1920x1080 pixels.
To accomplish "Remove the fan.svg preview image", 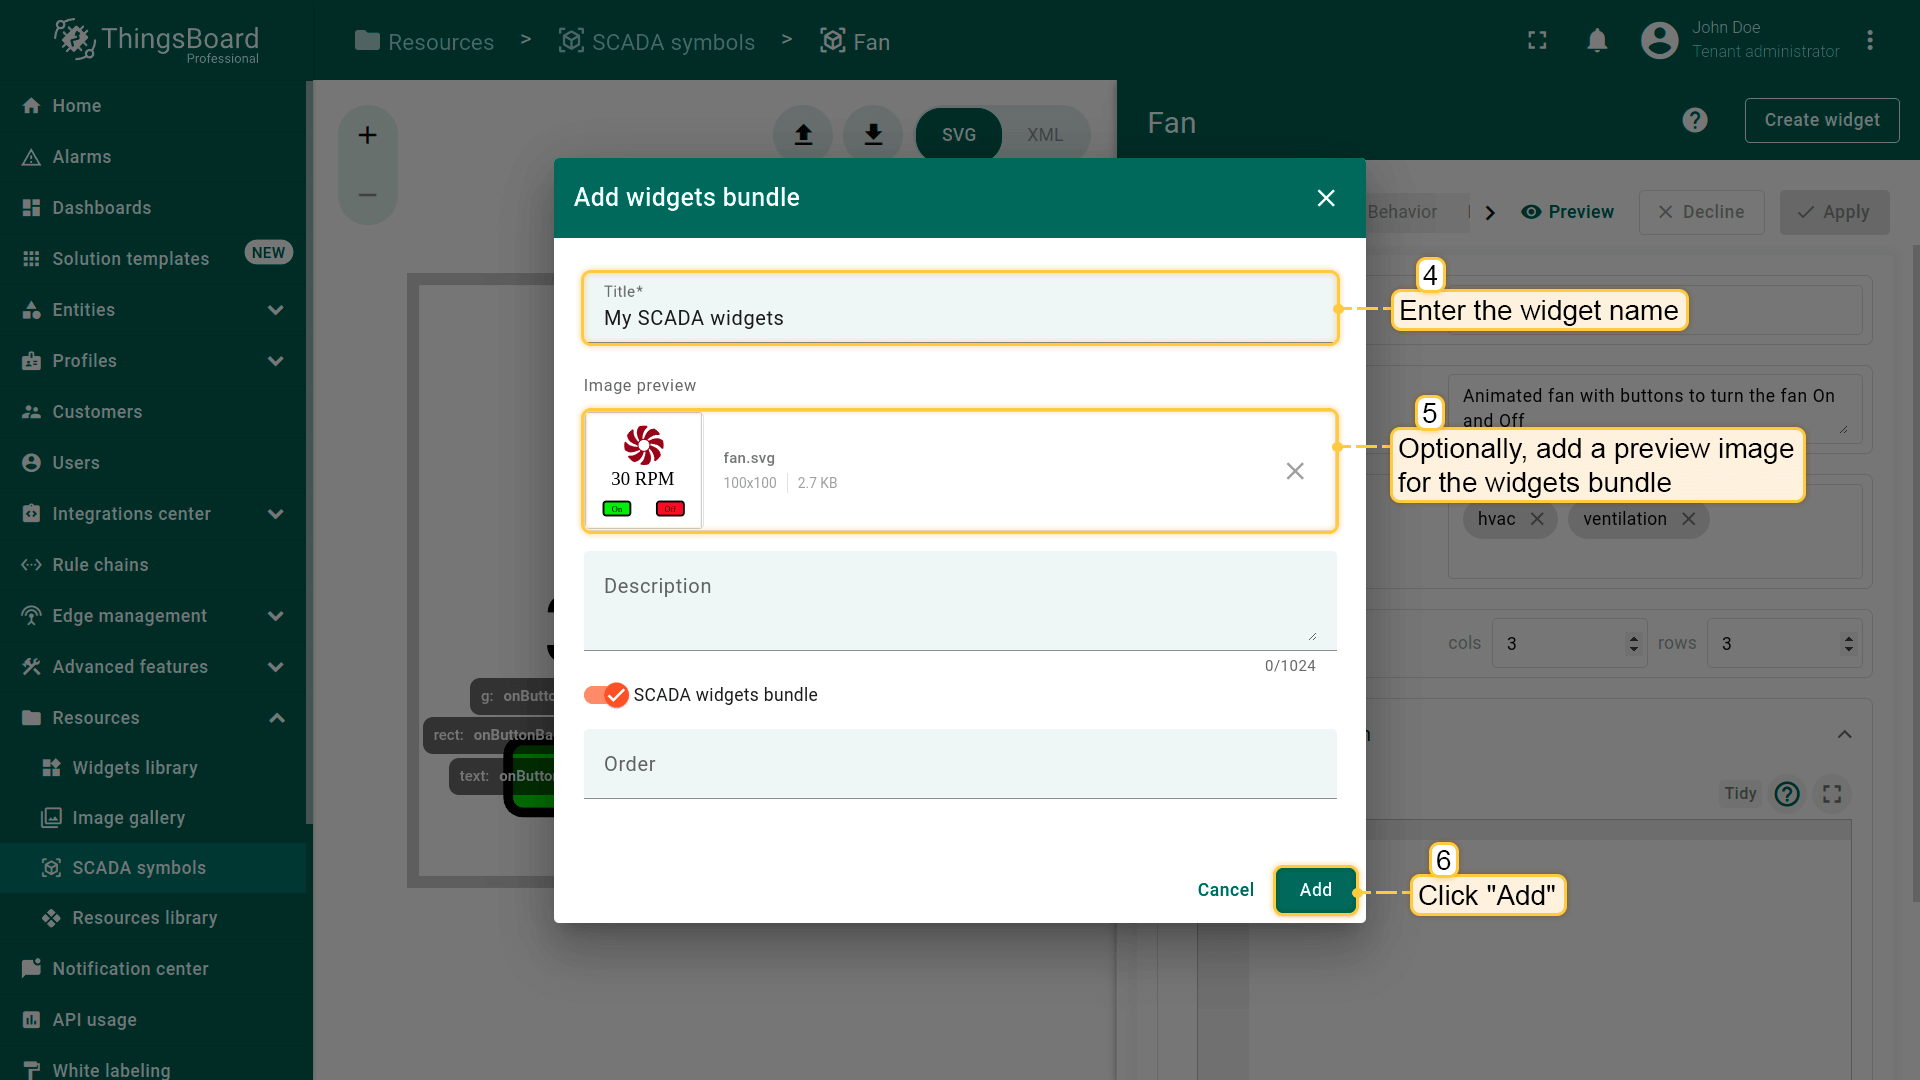I will [x=1294, y=471].
